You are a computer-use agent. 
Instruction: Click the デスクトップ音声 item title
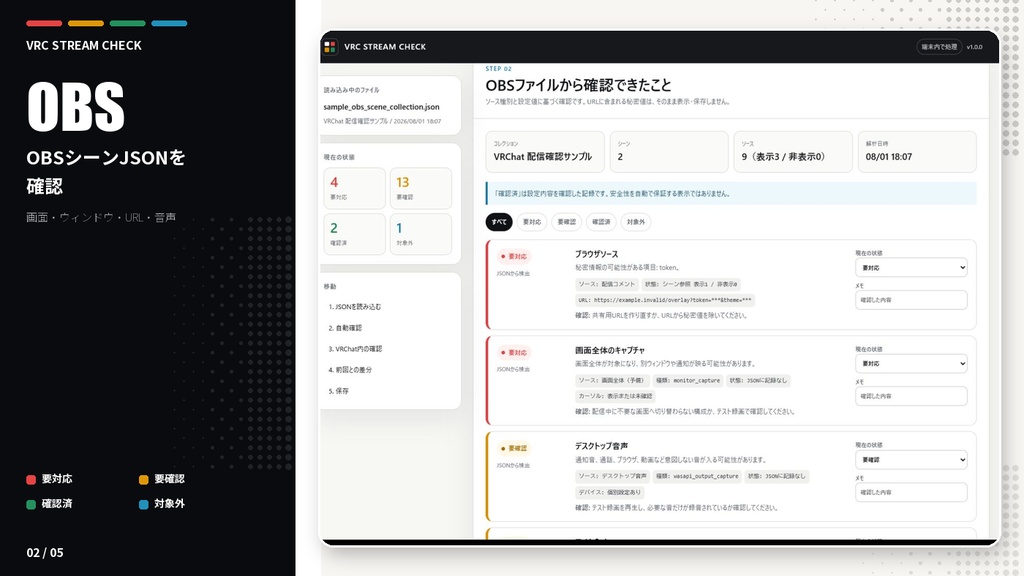(601, 446)
